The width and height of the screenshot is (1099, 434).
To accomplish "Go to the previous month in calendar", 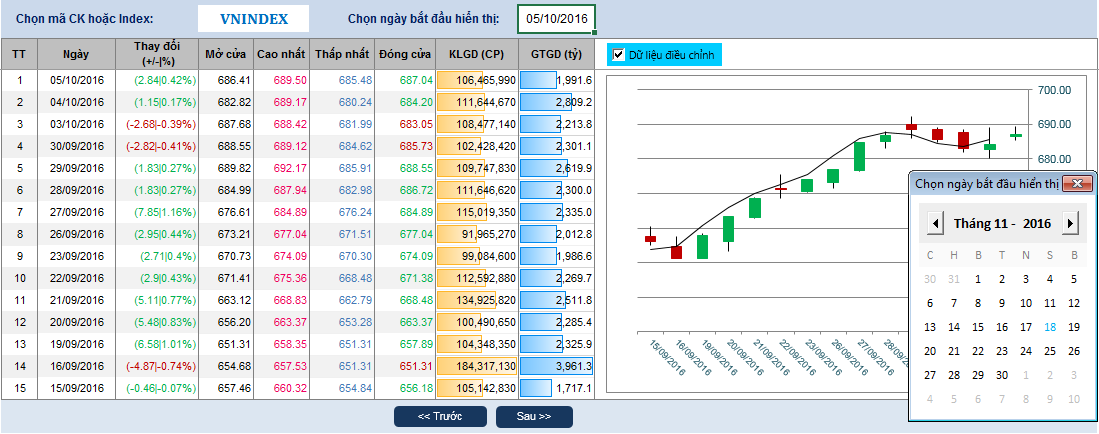I will pos(935,224).
